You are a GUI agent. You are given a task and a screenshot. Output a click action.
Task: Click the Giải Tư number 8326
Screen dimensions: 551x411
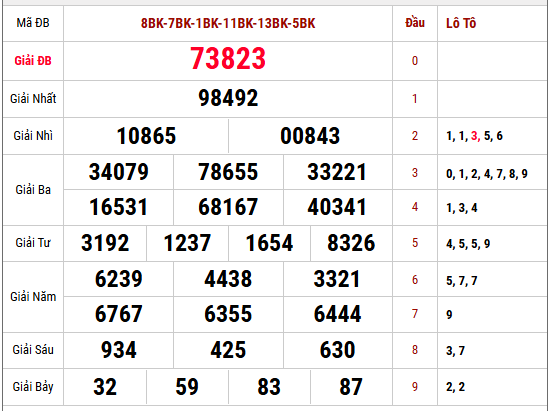(x=351, y=243)
